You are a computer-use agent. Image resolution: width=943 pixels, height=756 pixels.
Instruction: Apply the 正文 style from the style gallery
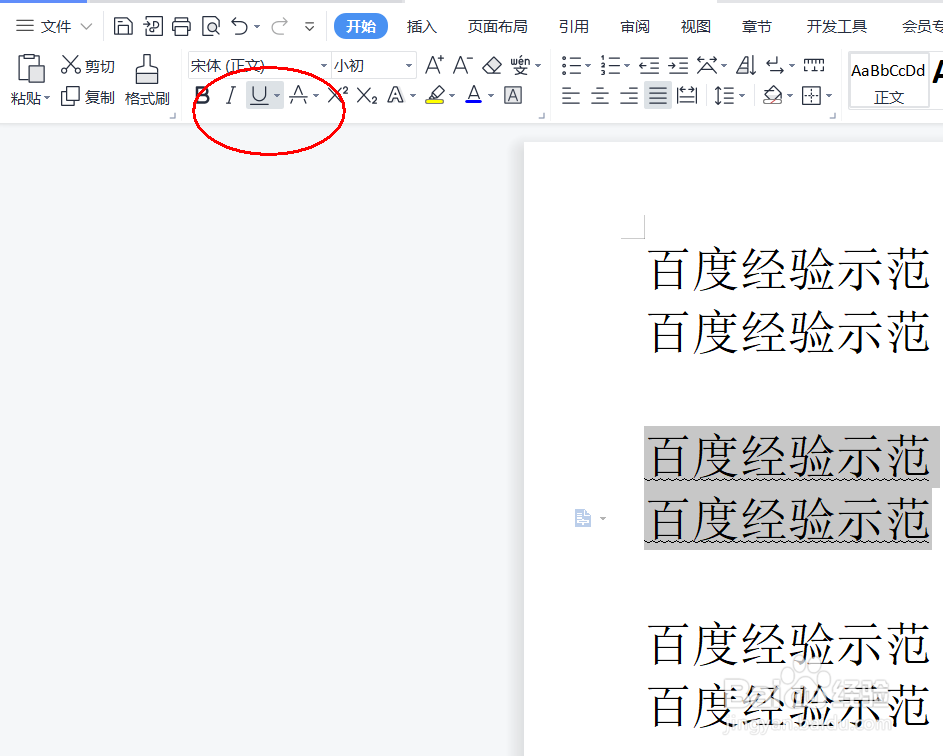tap(888, 80)
